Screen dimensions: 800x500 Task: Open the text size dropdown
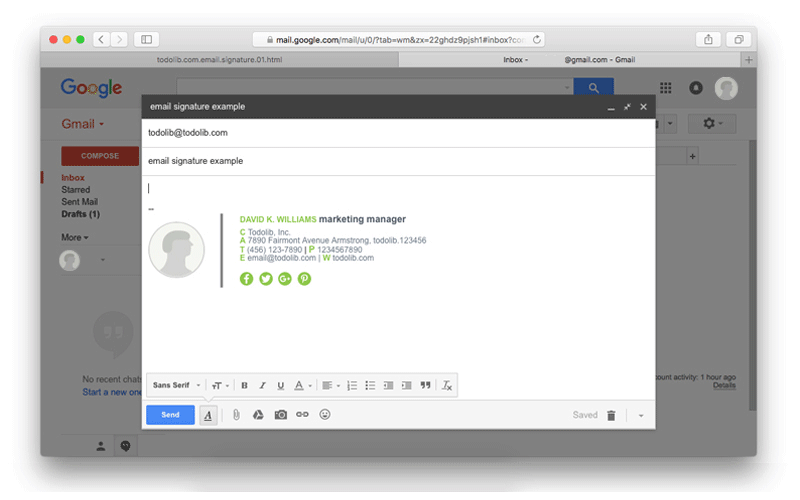tap(220, 386)
